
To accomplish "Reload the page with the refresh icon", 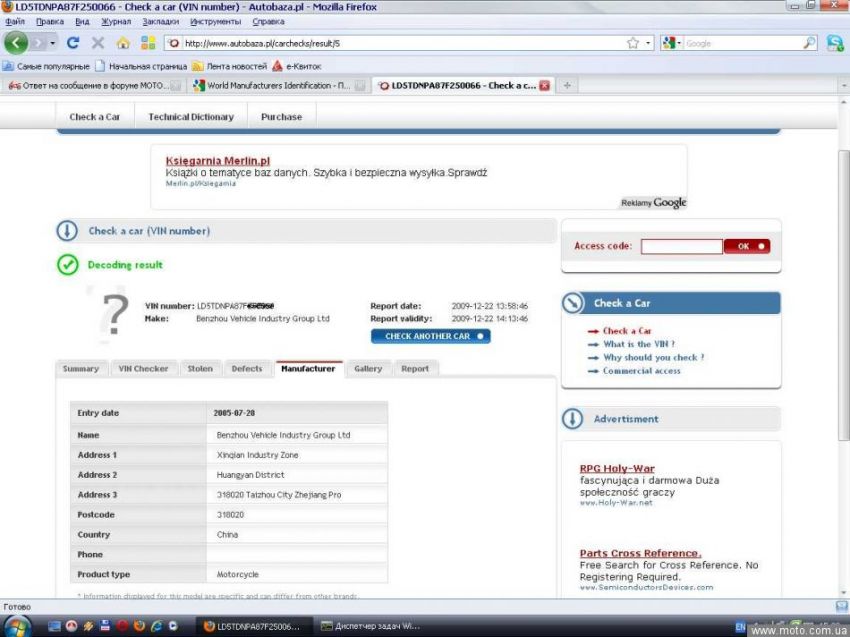I will click(x=73, y=43).
